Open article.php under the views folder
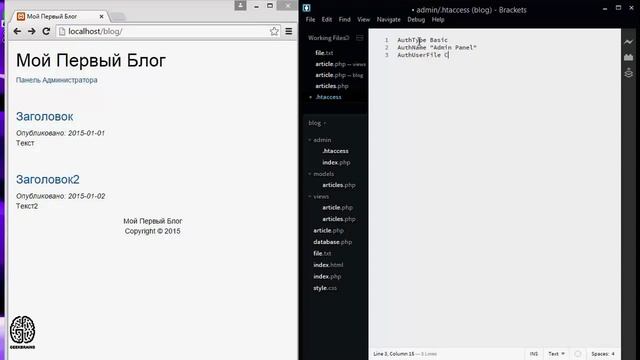640x360 pixels. click(337, 207)
